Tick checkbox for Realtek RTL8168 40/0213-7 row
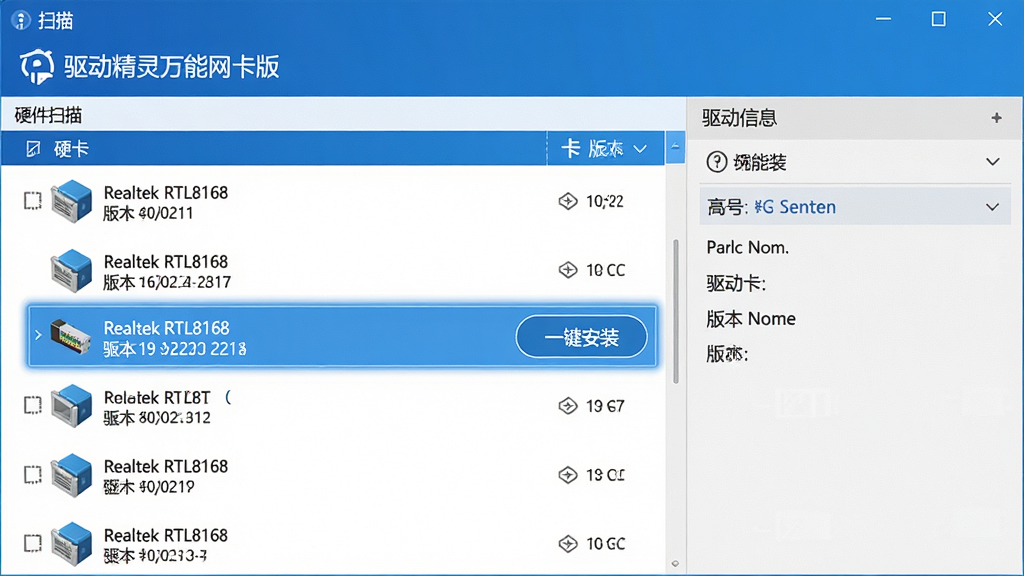1024x576 pixels. 33,543
